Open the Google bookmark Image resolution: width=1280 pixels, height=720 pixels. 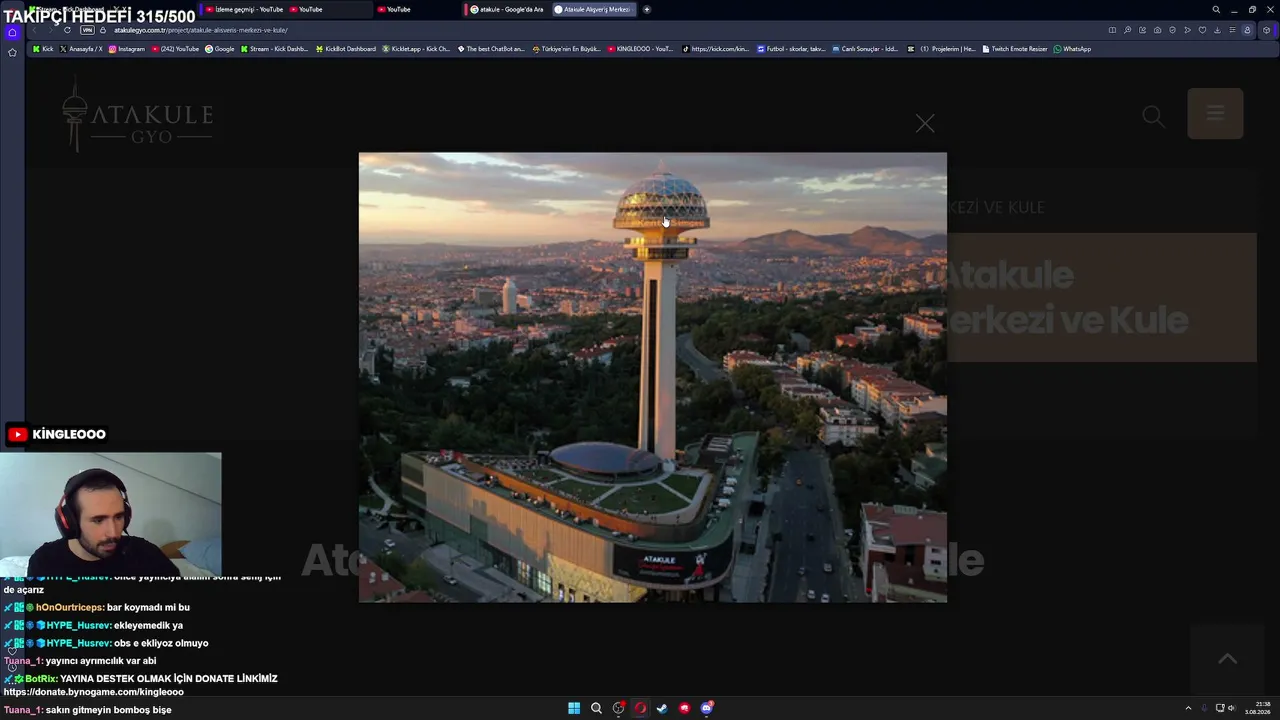pyautogui.click(x=220, y=49)
